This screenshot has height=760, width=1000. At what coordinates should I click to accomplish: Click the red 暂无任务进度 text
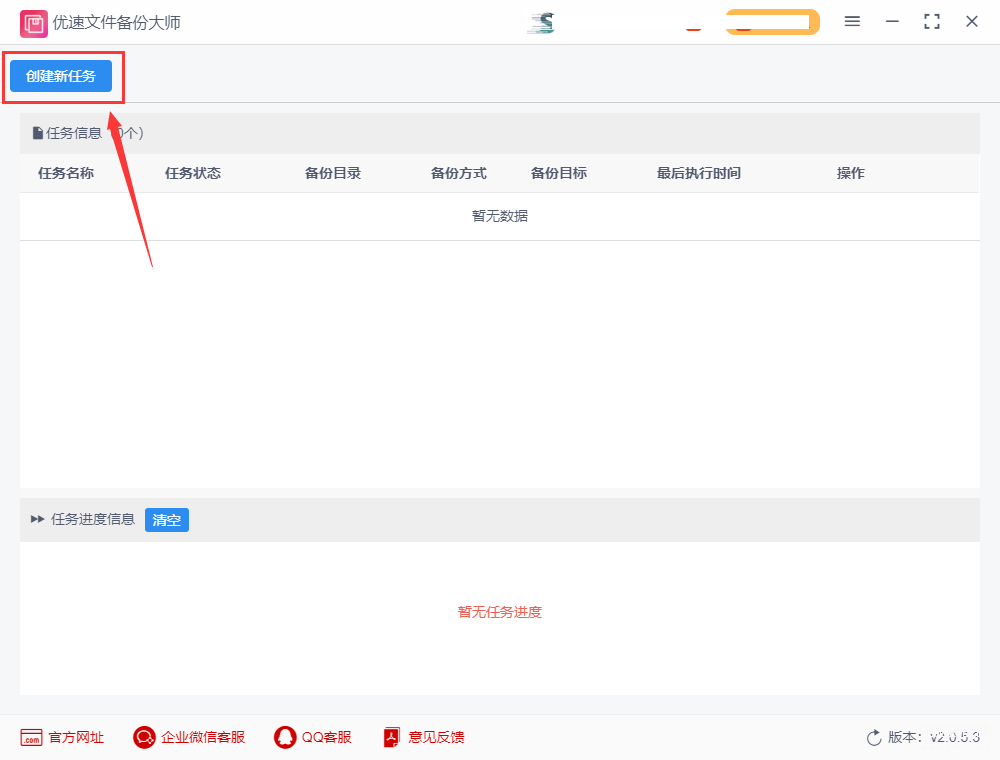tap(500, 612)
